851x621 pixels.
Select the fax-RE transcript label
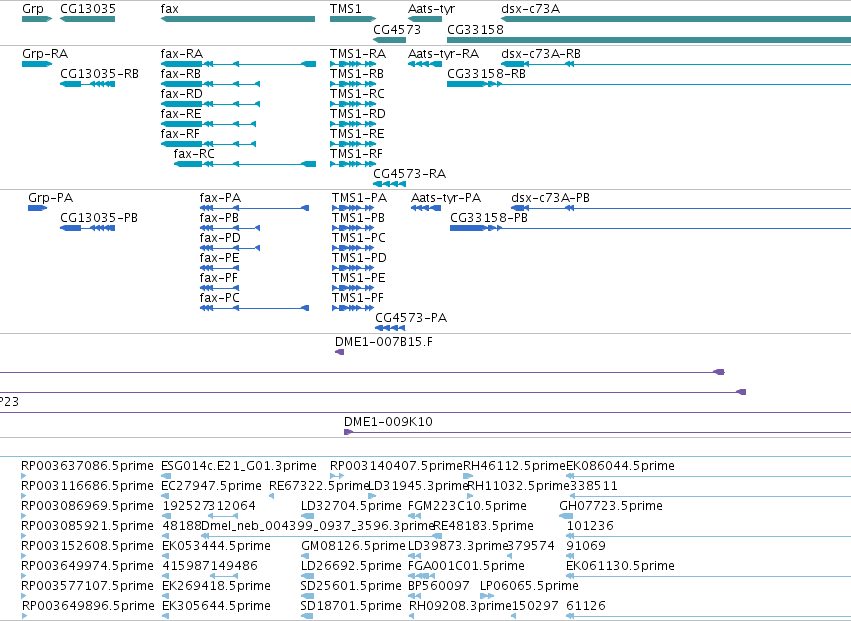[181, 113]
